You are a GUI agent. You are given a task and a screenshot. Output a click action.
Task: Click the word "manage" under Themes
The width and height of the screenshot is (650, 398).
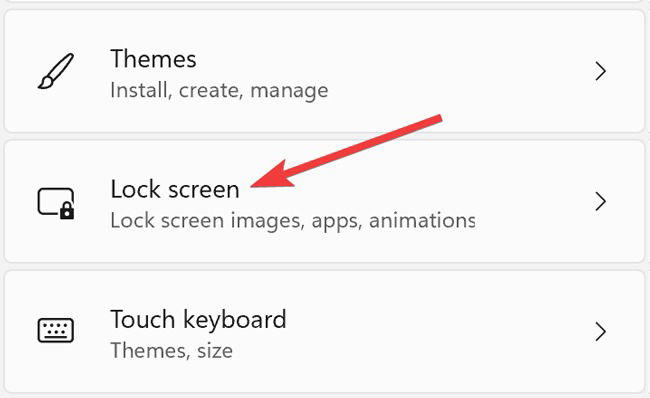tap(289, 91)
